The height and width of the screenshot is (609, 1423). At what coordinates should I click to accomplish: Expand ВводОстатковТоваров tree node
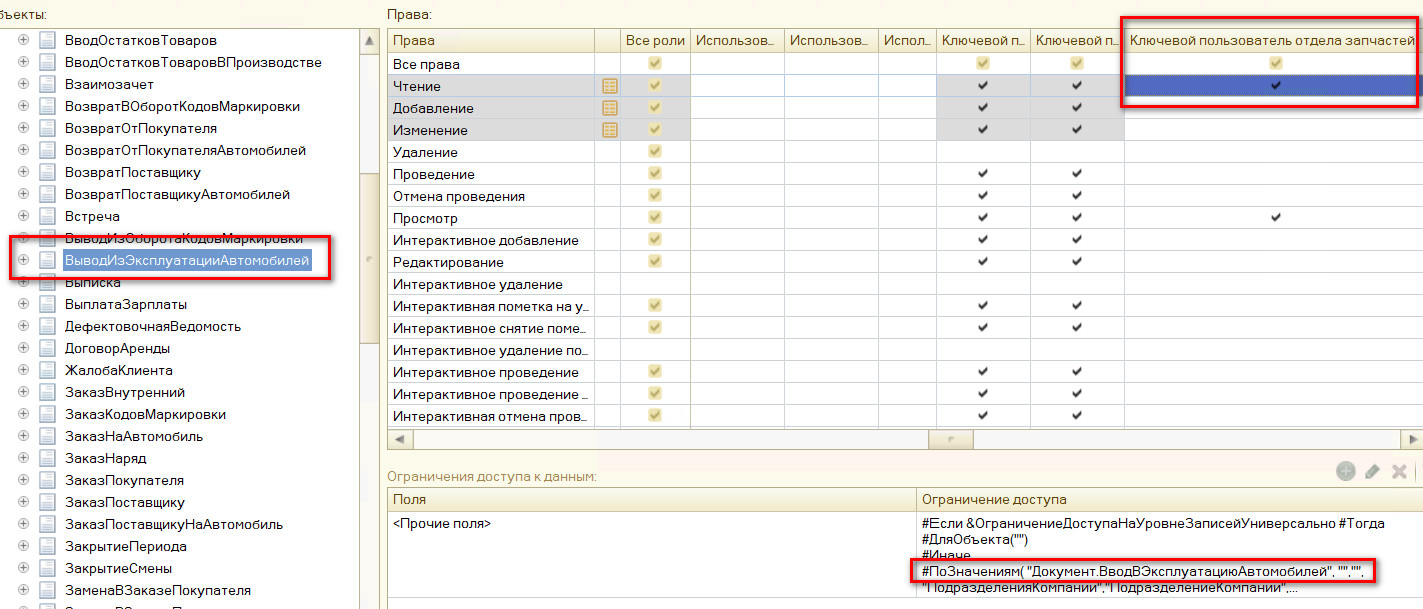tap(23, 40)
